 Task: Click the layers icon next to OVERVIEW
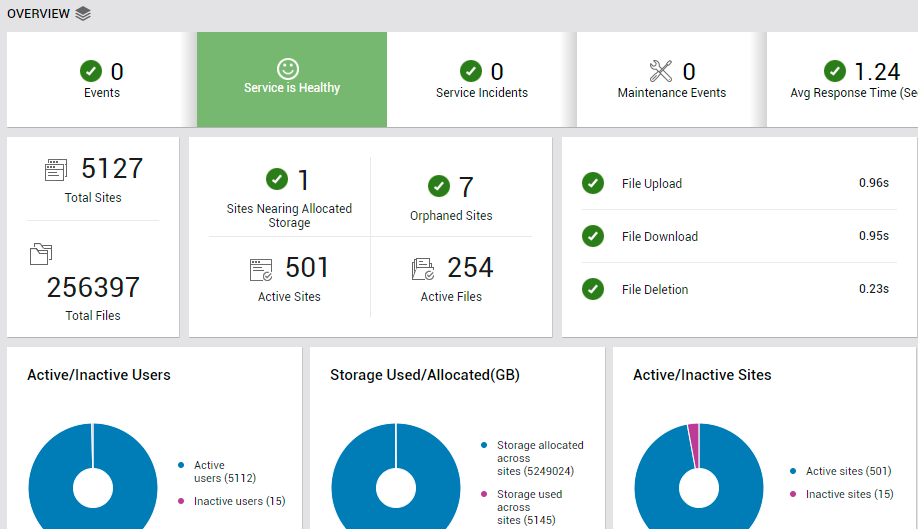83,13
